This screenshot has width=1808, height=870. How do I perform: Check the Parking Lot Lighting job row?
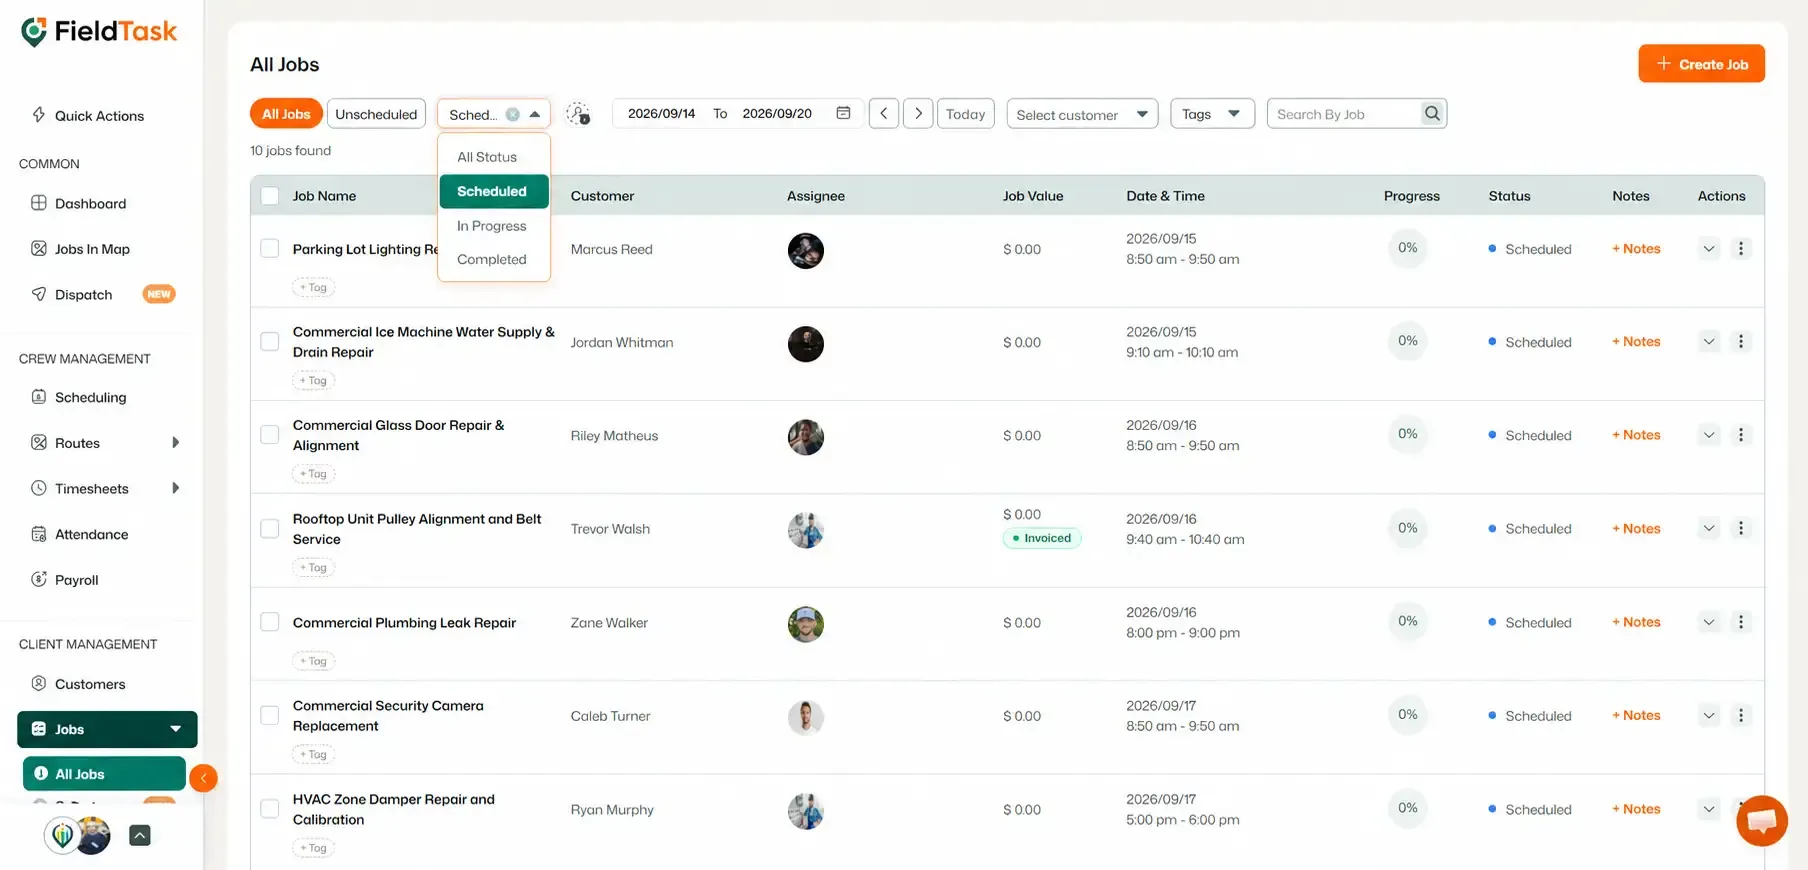point(270,248)
